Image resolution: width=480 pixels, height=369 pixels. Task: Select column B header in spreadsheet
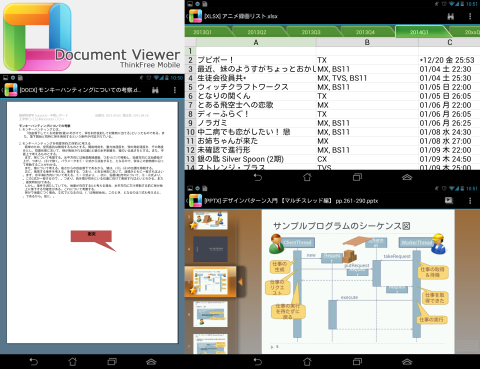coord(367,42)
